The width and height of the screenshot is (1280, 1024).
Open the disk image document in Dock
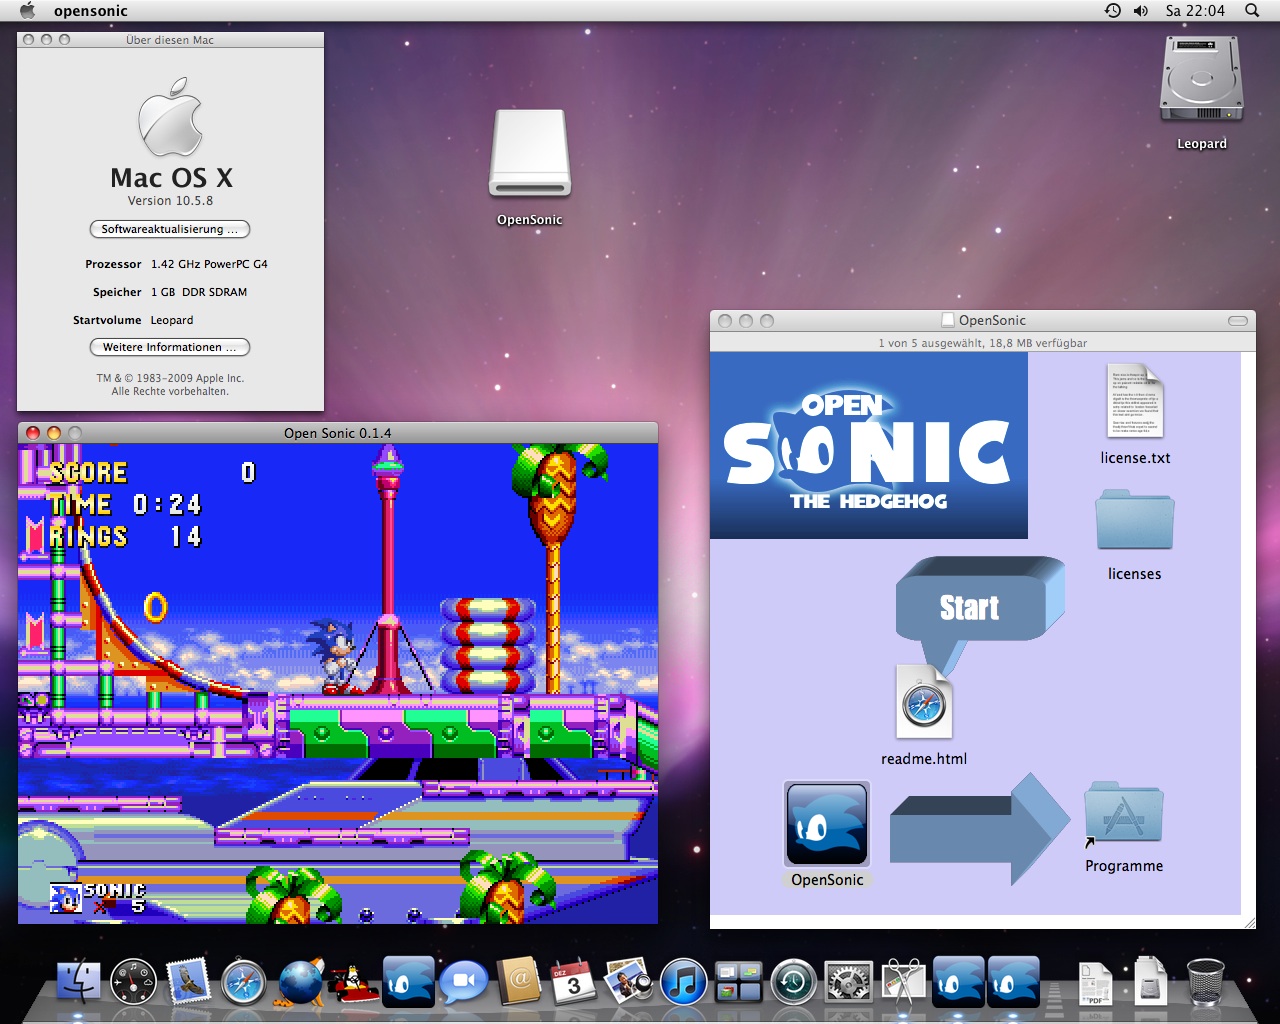click(x=1150, y=981)
